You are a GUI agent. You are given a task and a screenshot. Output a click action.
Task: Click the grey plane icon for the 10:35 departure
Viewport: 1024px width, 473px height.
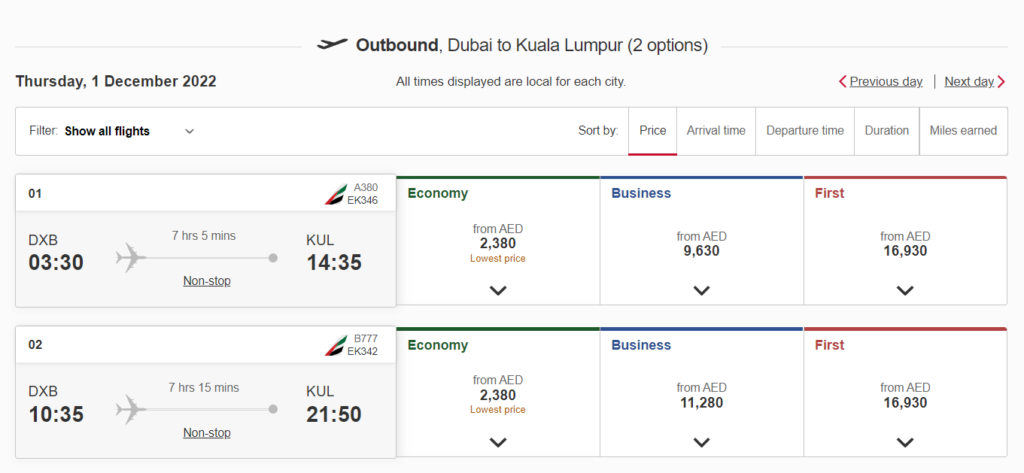tap(131, 410)
